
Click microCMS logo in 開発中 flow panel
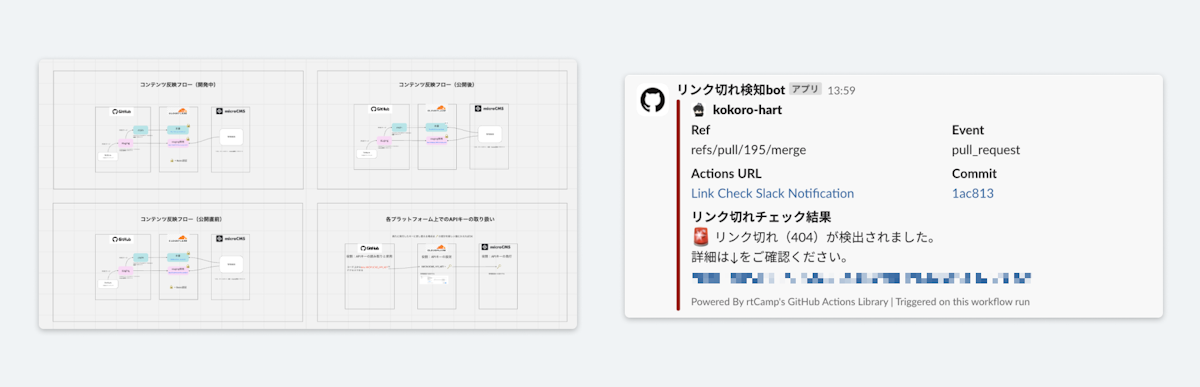[x=232, y=111]
